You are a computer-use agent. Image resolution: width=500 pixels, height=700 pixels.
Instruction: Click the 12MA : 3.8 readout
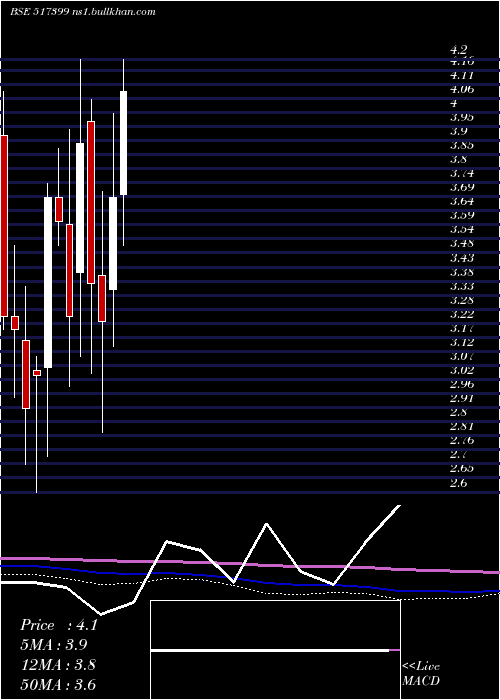point(58,664)
